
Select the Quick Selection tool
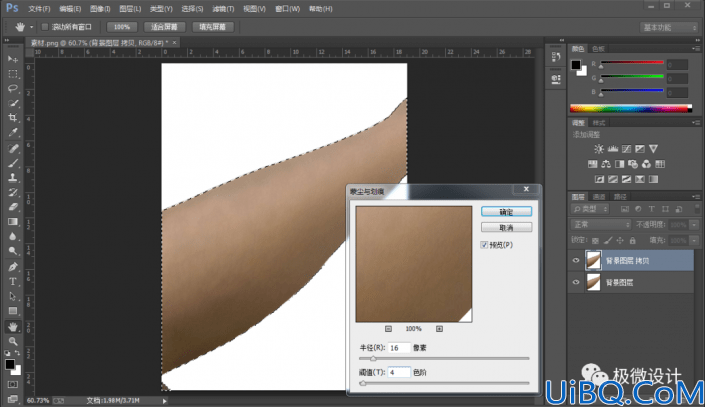point(13,103)
